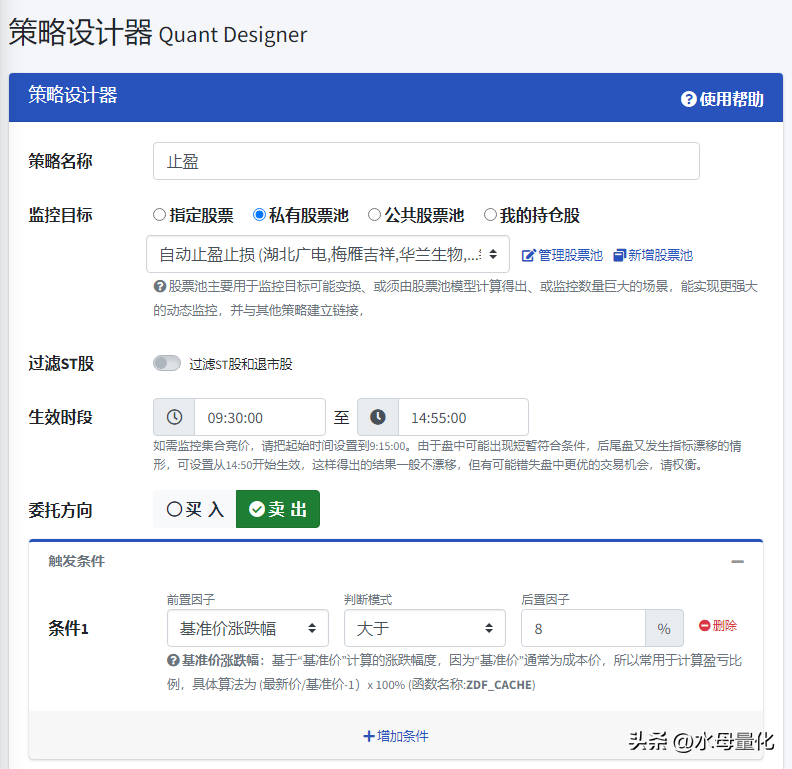Click the clock icon beside end time 14:55:00
This screenshot has height=769, width=792.
point(378,417)
